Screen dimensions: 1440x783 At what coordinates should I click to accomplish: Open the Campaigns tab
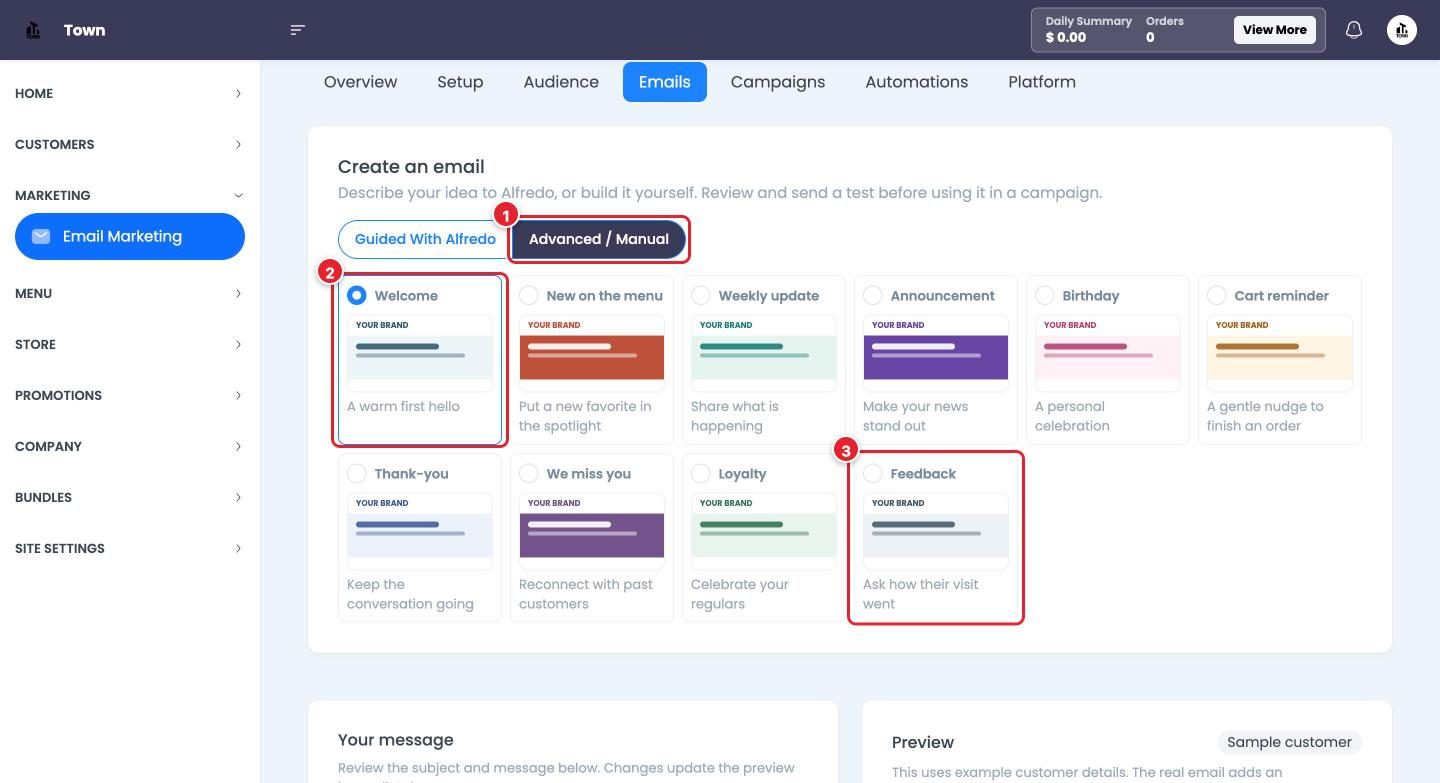(778, 82)
